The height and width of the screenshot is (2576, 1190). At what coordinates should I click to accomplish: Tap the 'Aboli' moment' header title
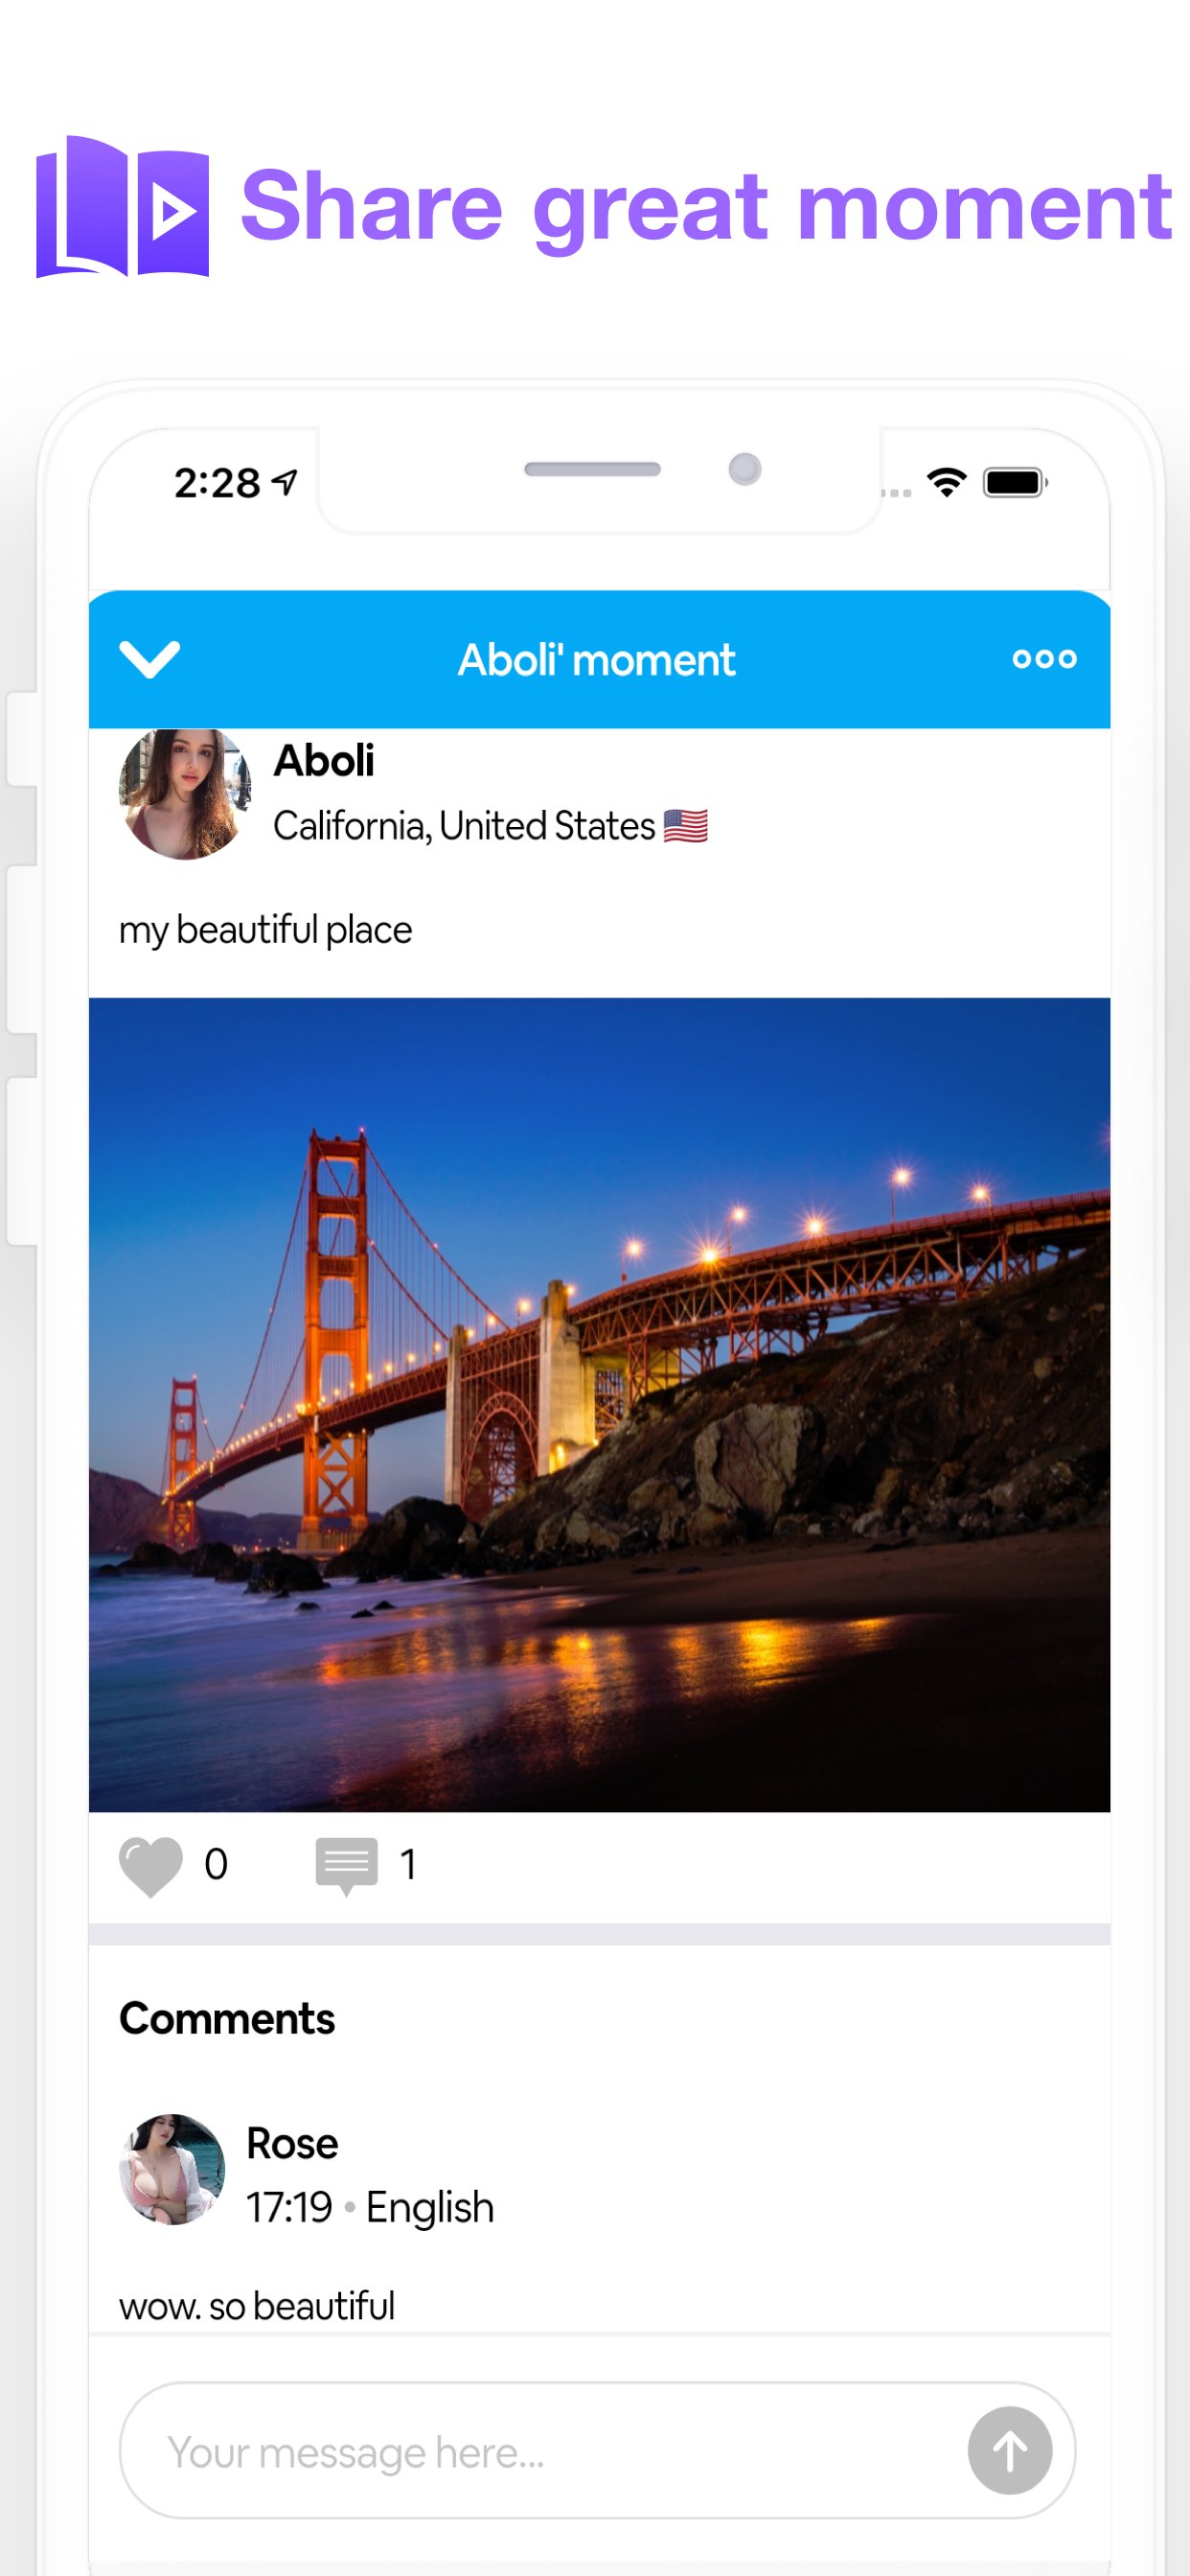pyautogui.click(x=597, y=660)
